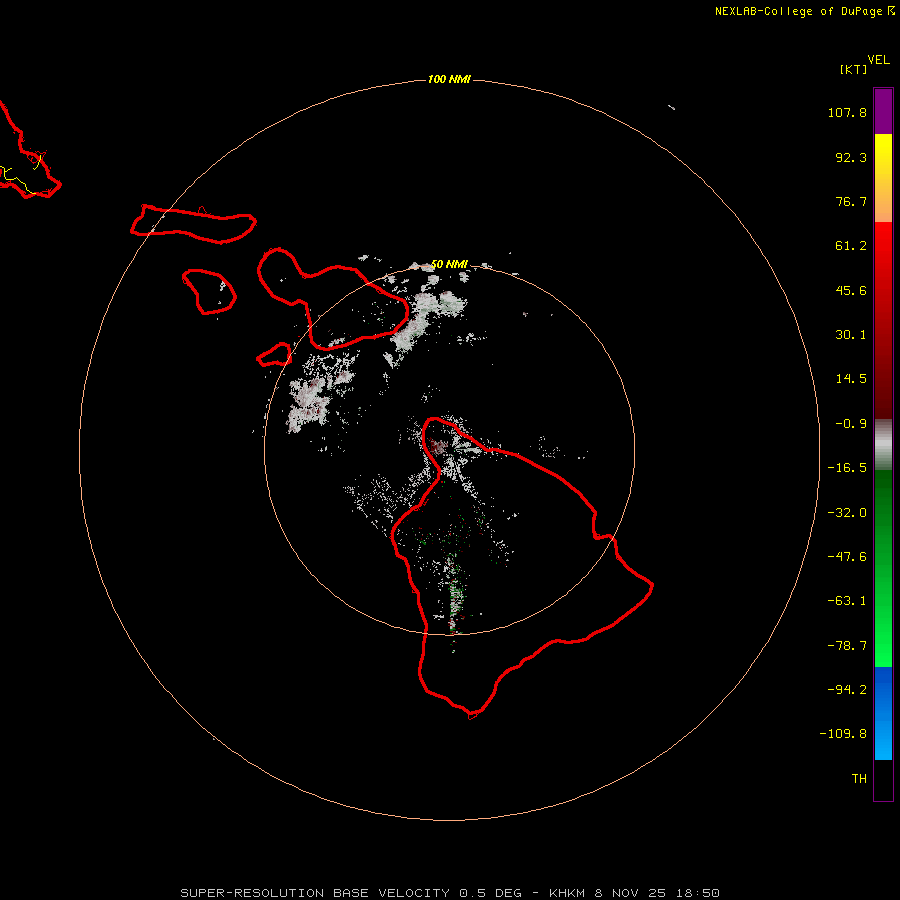Click the purple segment of the color bar
Screen dimensions: 900x900
883,112
